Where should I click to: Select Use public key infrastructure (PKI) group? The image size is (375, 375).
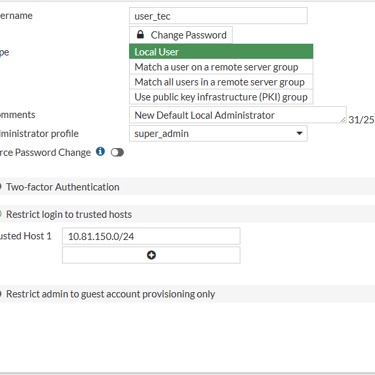[x=221, y=97]
